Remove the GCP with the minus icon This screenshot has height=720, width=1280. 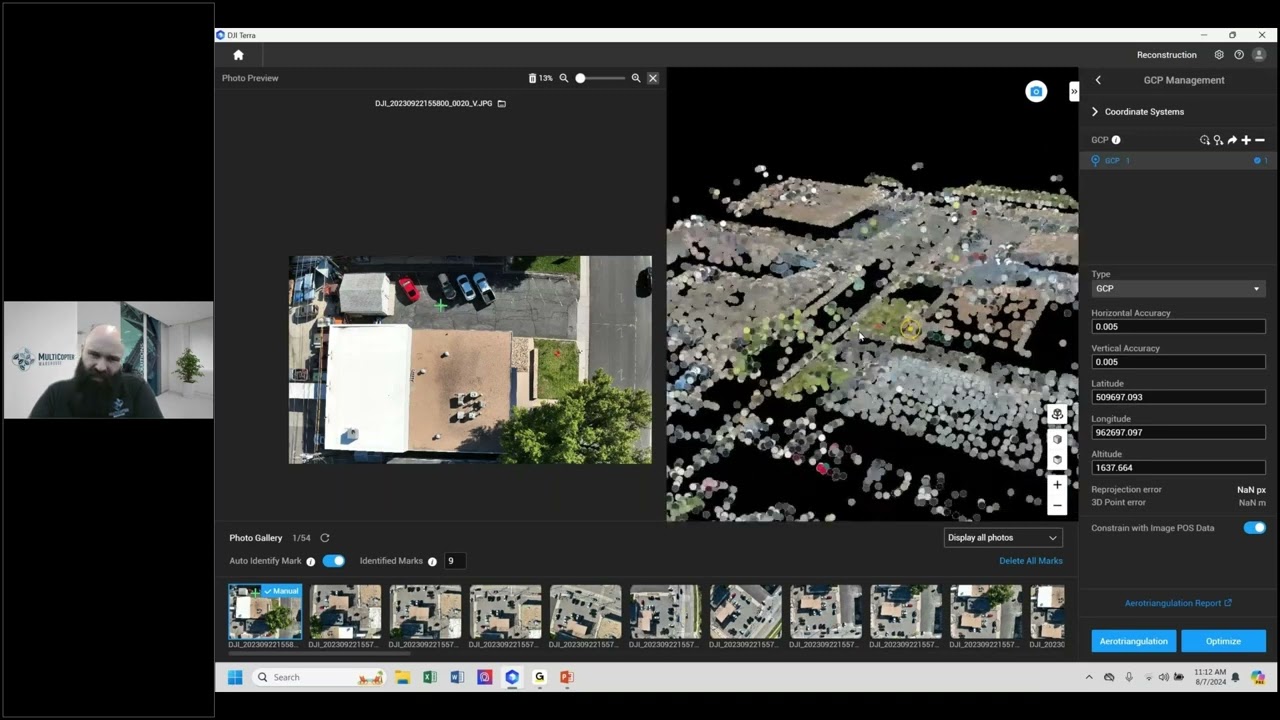[1260, 140]
